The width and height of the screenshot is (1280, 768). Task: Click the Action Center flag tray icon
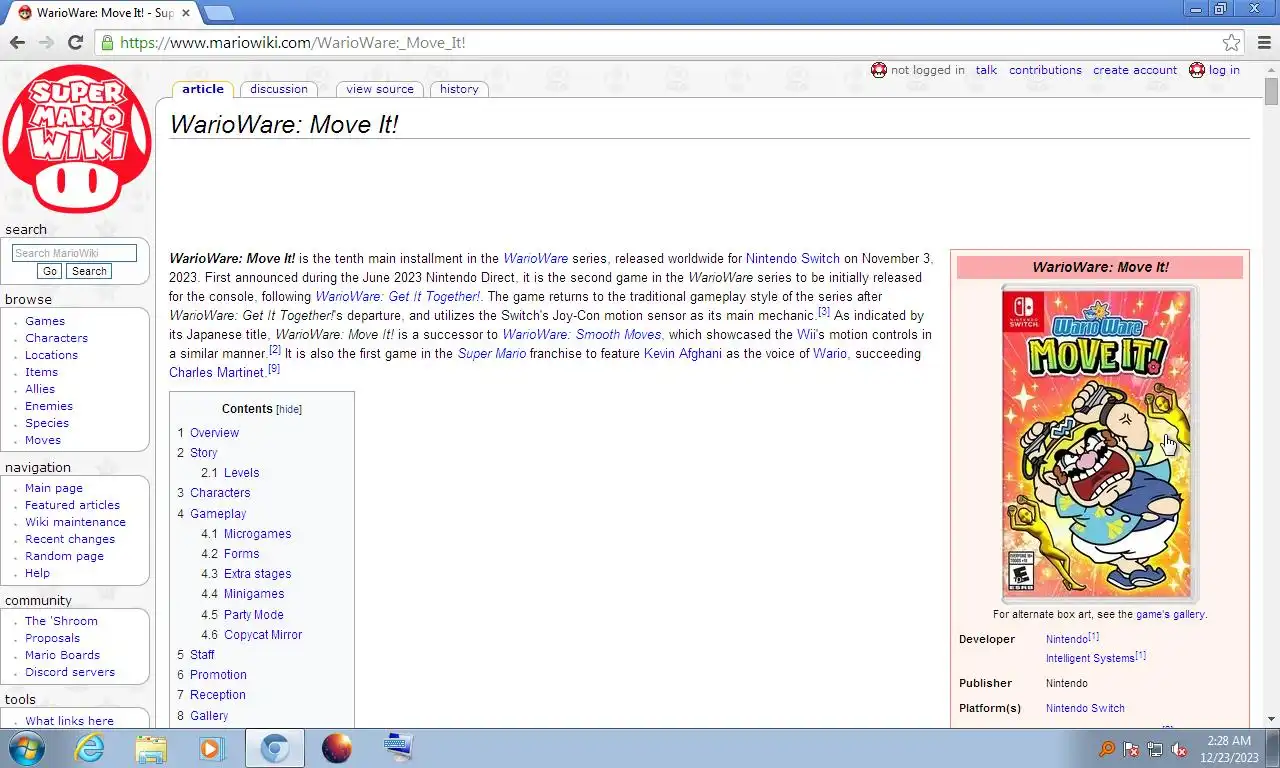[1131, 749]
